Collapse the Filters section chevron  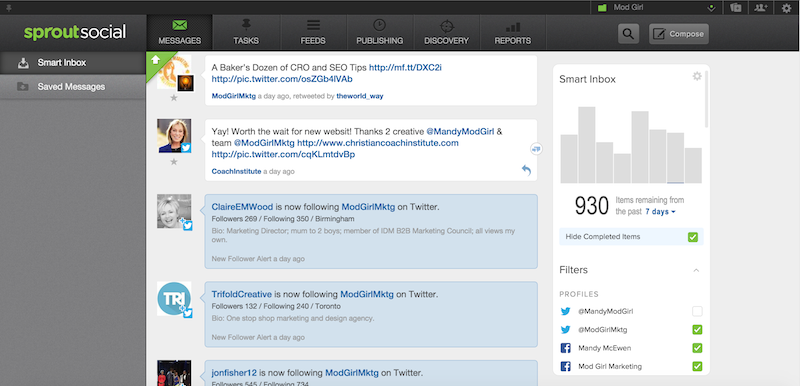(696, 270)
